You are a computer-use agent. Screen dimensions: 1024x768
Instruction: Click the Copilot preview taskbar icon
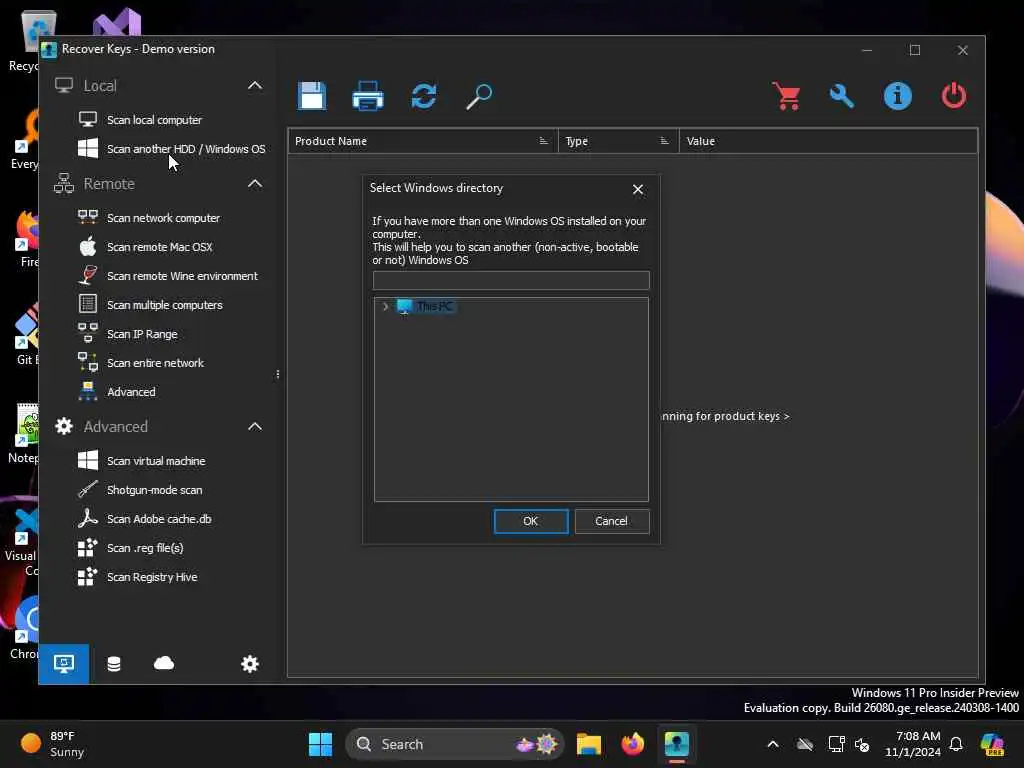992,744
